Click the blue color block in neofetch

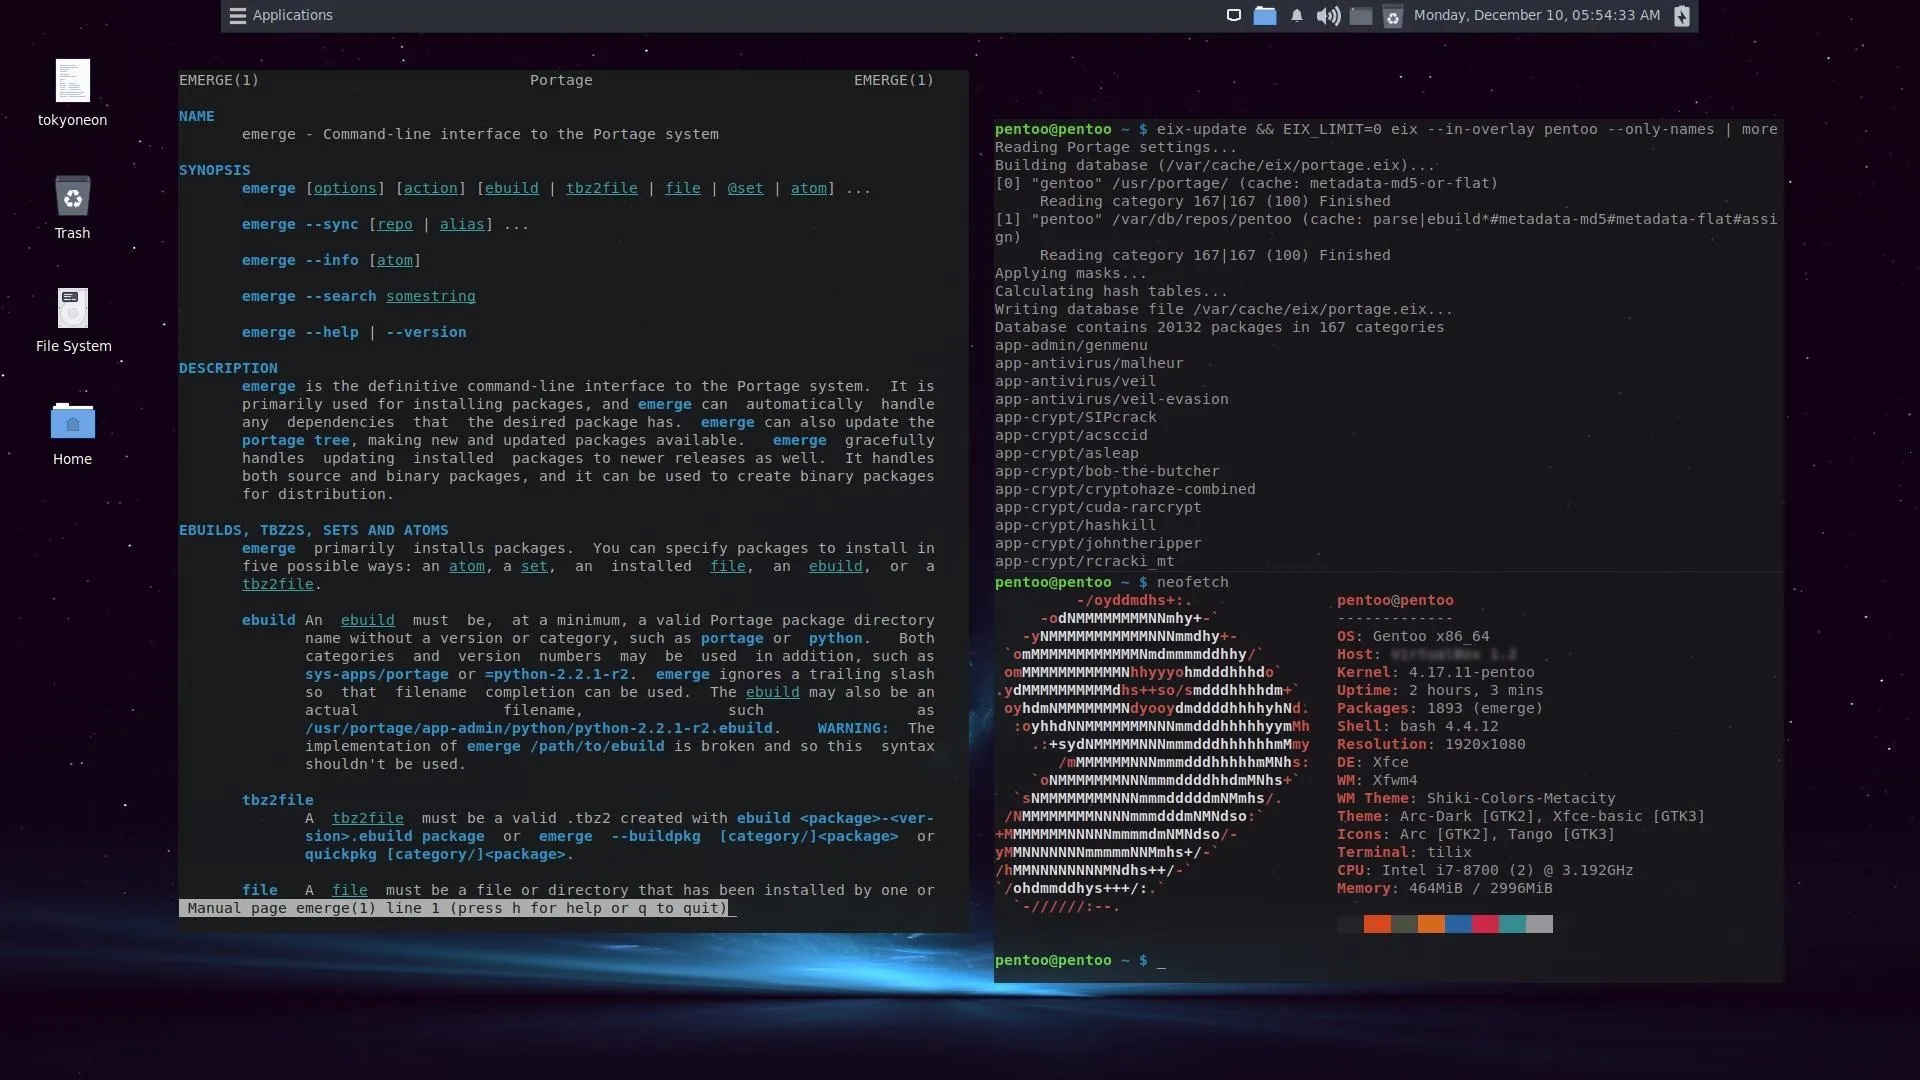[x=1458, y=924]
